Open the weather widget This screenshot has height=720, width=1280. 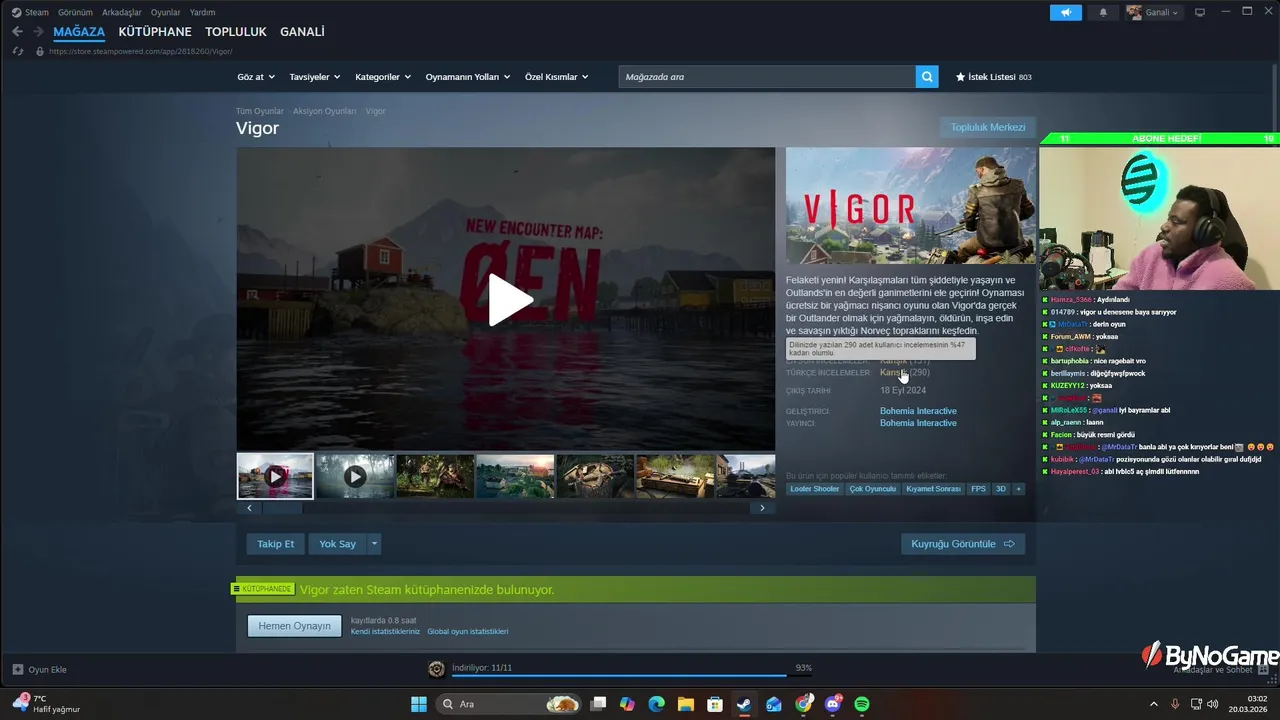(45, 704)
